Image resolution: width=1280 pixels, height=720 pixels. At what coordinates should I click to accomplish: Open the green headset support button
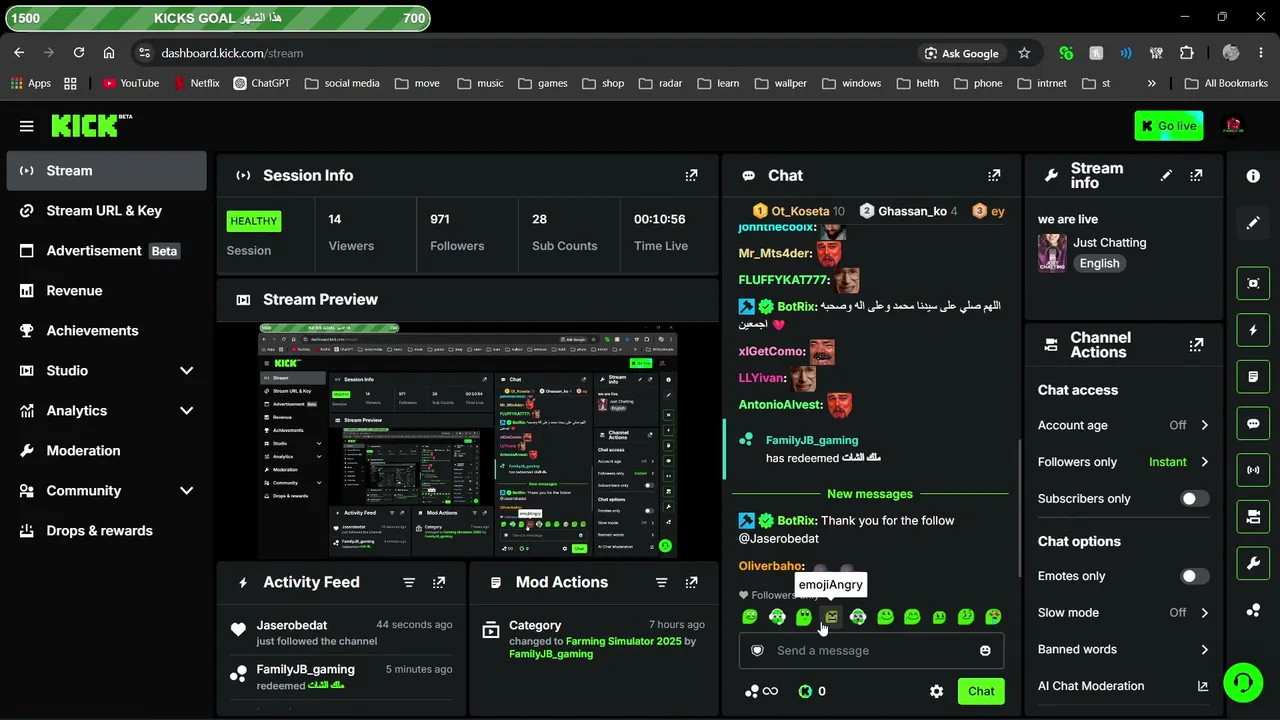[1243, 683]
